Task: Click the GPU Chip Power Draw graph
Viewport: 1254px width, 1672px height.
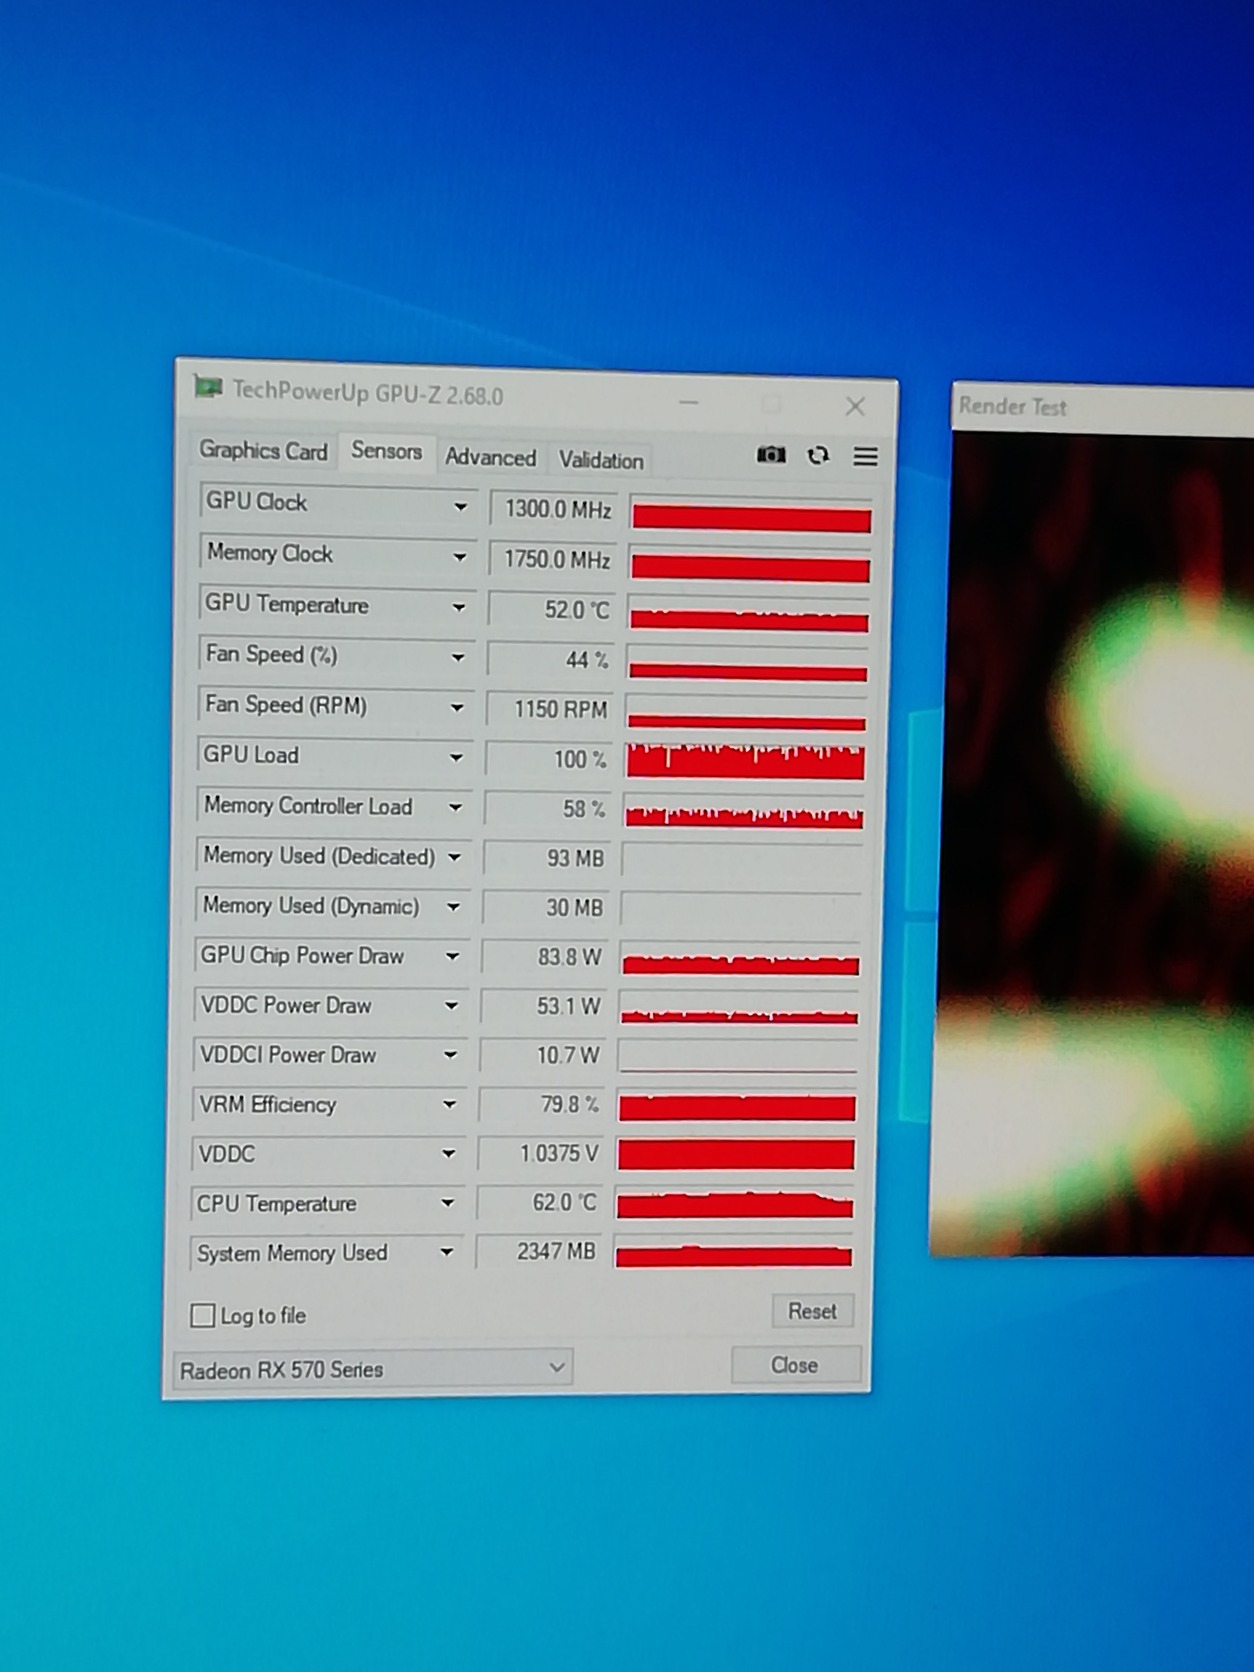Action: click(741, 959)
